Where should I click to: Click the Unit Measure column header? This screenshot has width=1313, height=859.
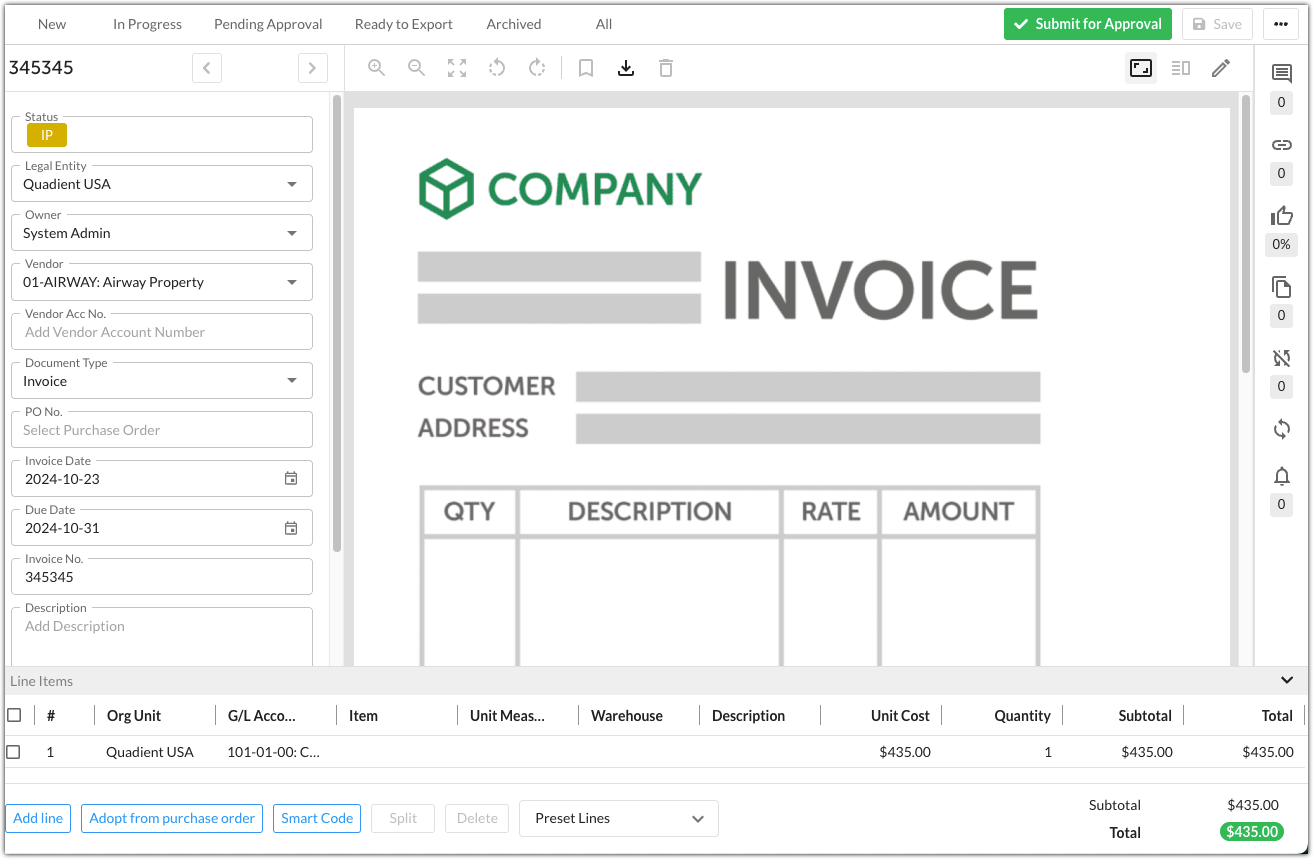click(x=508, y=715)
